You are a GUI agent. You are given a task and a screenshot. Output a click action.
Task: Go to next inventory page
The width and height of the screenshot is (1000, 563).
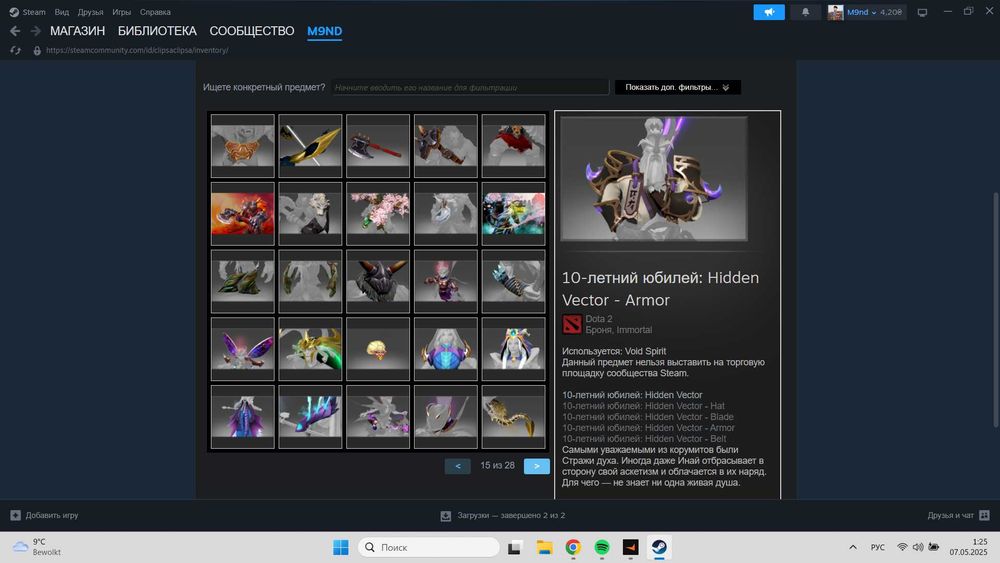click(536, 466)
